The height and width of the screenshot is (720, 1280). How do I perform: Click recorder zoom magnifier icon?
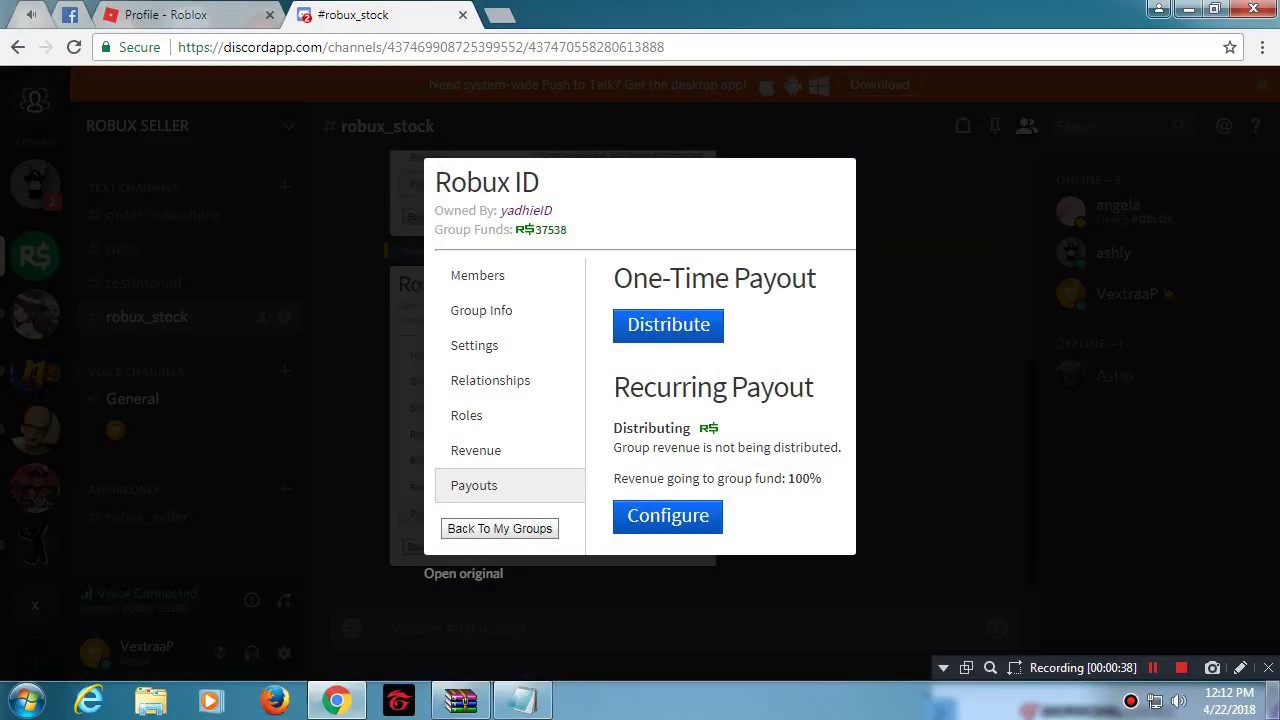(990, 668)
